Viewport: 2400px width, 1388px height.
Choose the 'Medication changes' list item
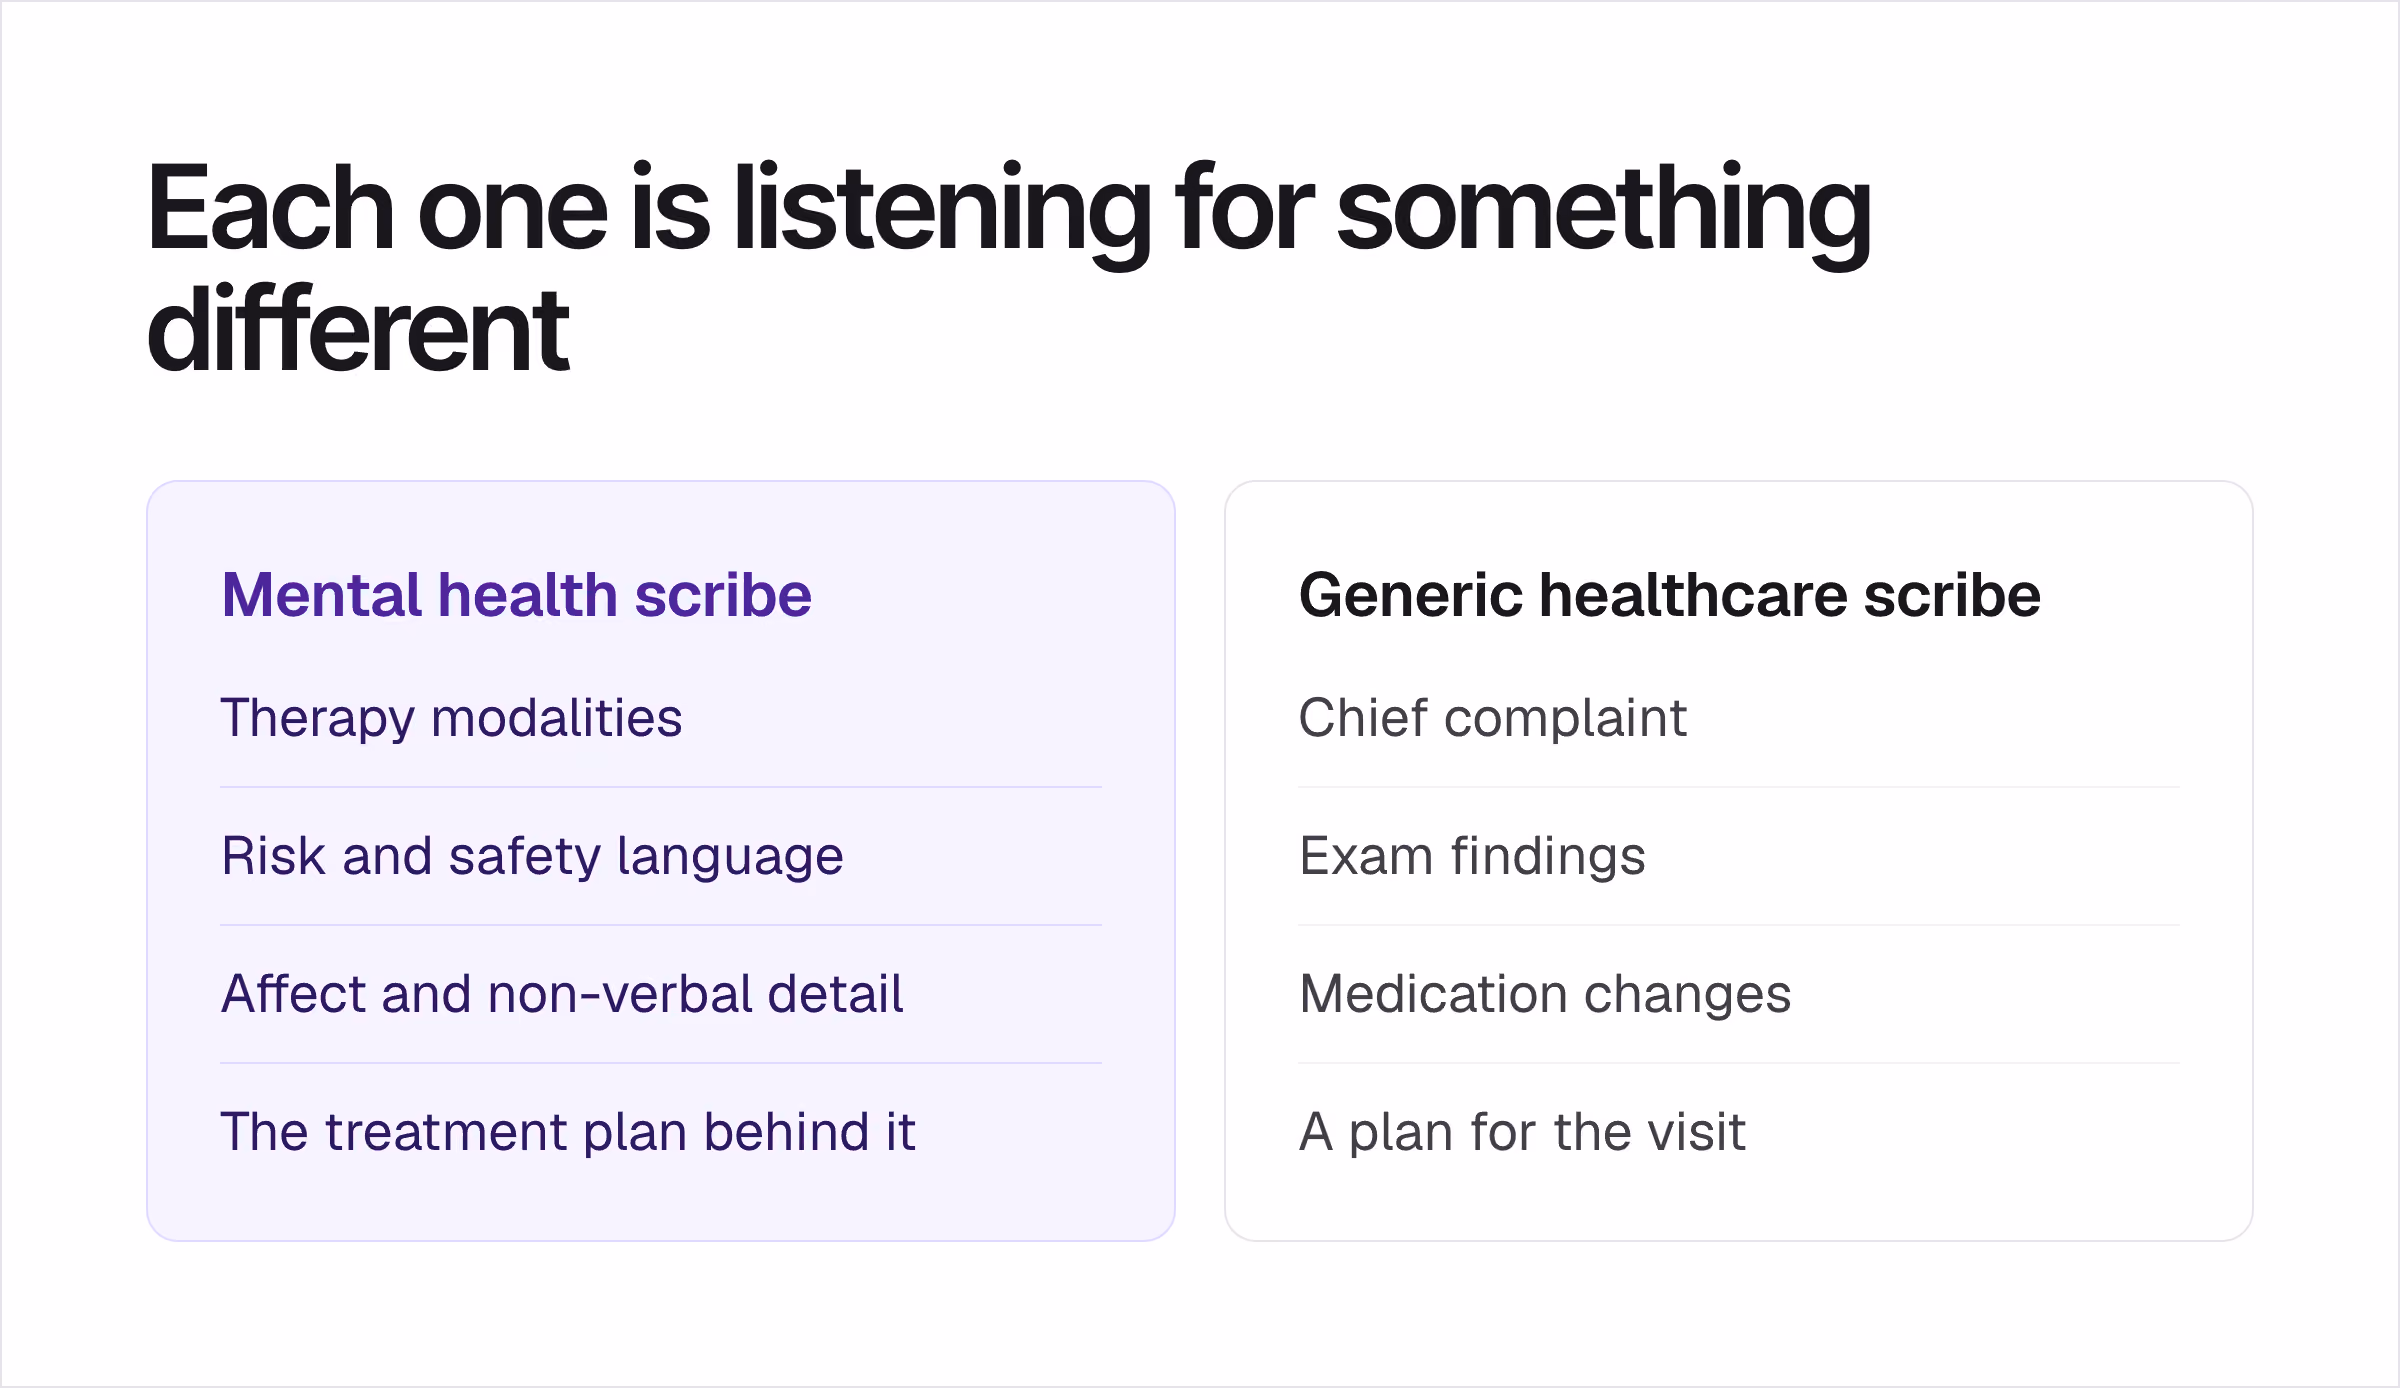click(1545, 994)
